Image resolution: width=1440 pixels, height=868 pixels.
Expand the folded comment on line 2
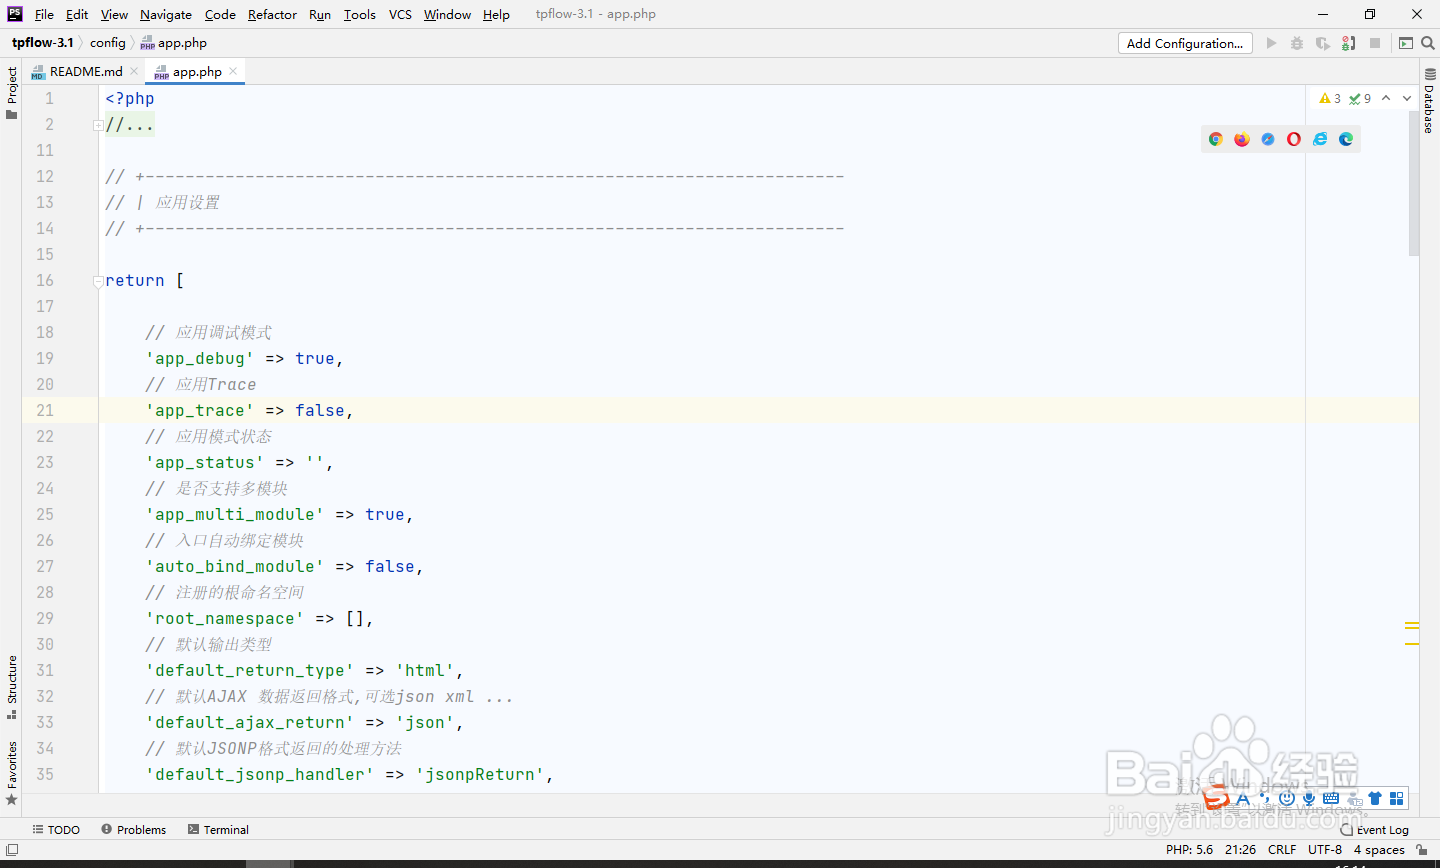click(x=98, y=125)
